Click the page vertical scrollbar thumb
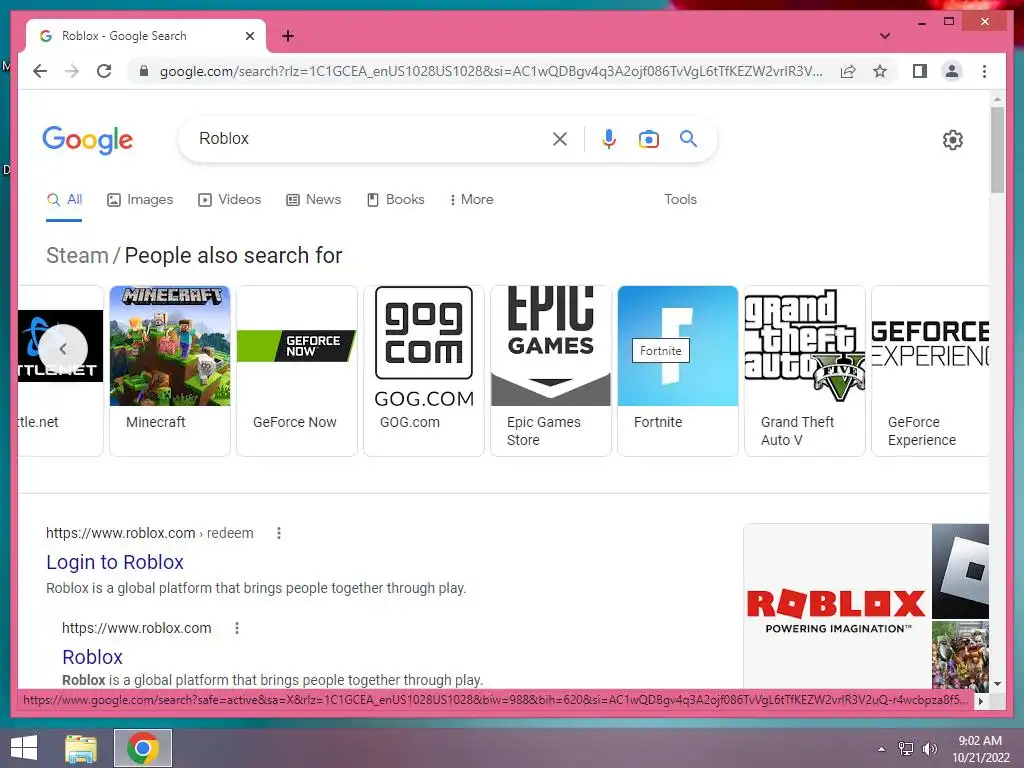The width and height of the screenshot is (1024, 768). click(997, 150)
